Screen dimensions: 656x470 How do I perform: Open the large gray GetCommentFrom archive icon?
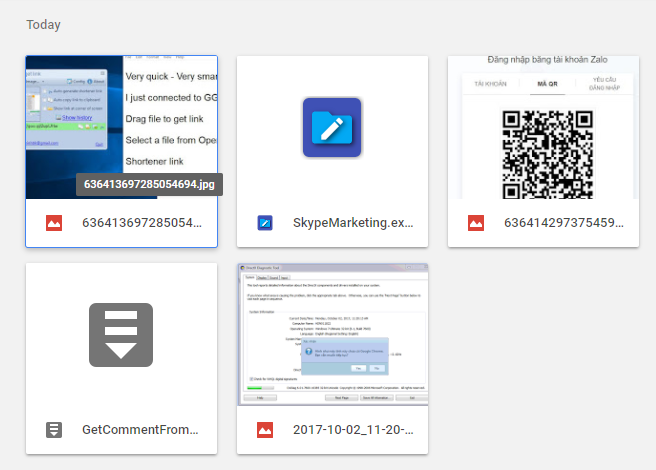coord(121,335)
